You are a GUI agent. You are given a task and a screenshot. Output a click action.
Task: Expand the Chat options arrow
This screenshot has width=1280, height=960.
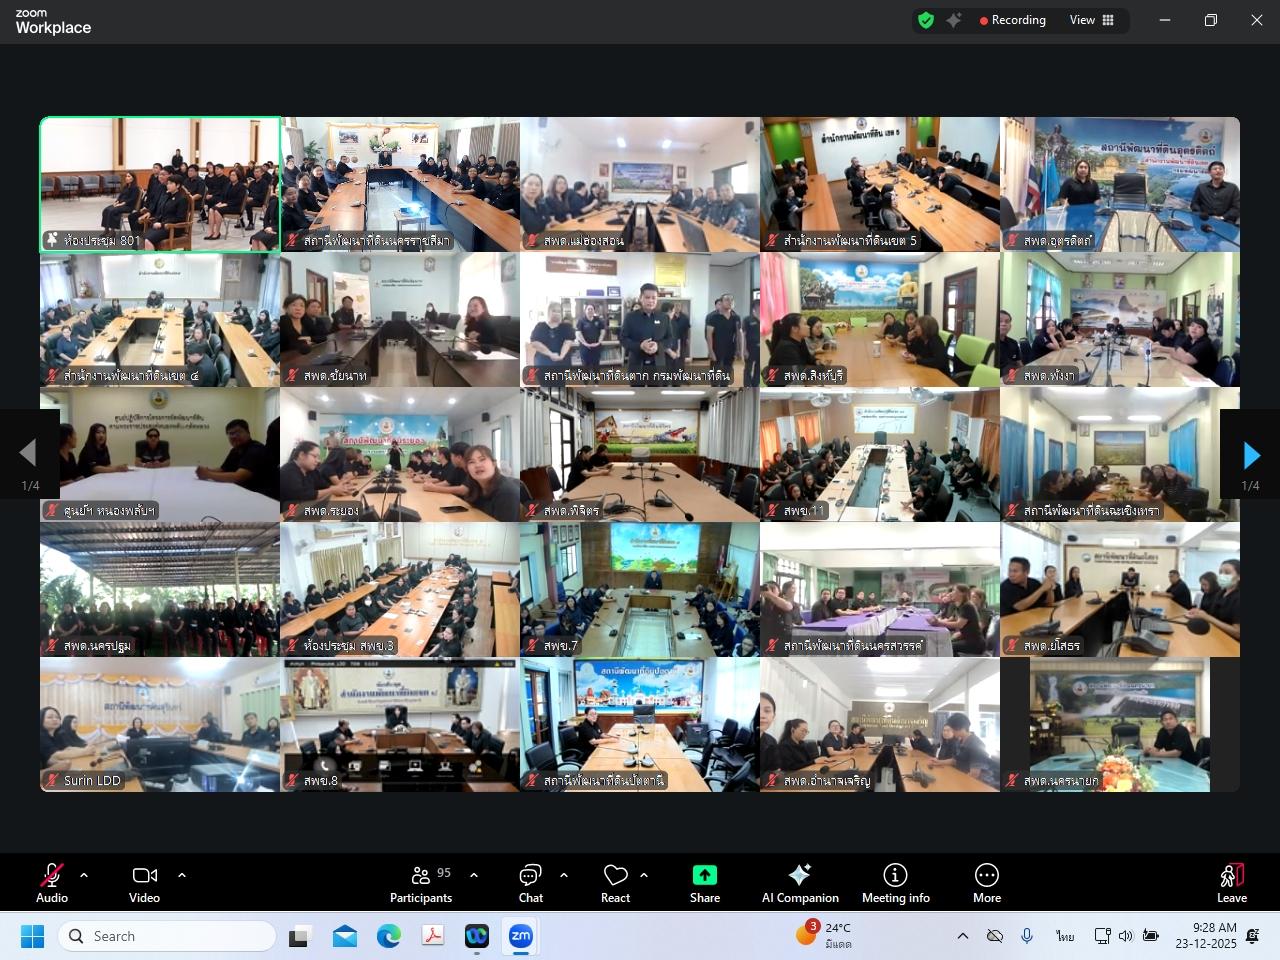pyautogui.click(x=564, y=875)
